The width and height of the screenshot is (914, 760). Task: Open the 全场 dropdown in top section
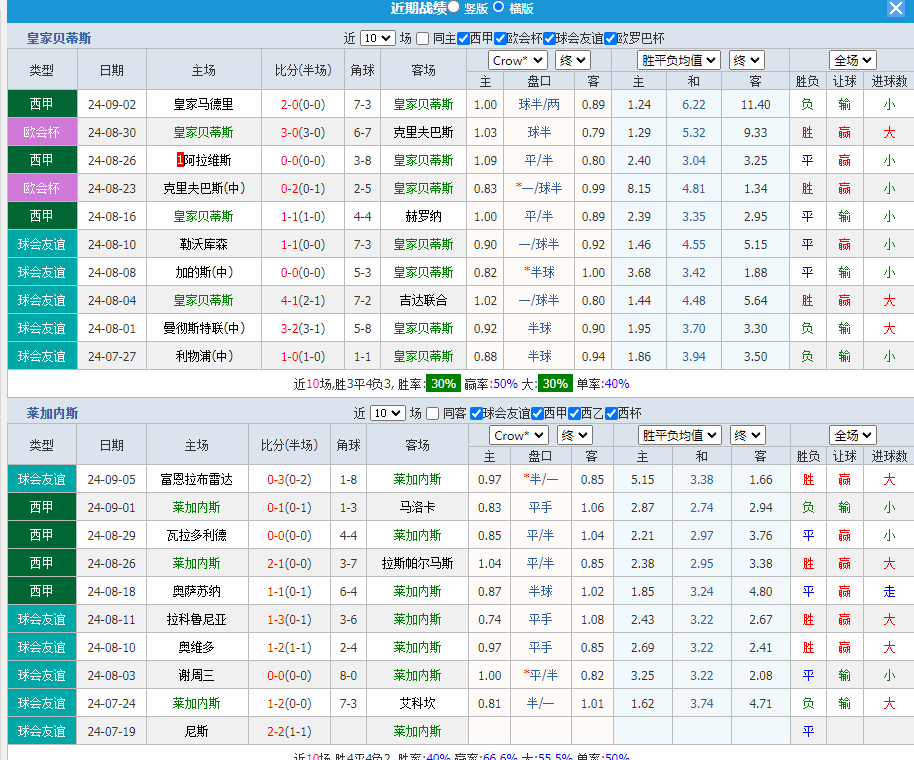point(852,60)
